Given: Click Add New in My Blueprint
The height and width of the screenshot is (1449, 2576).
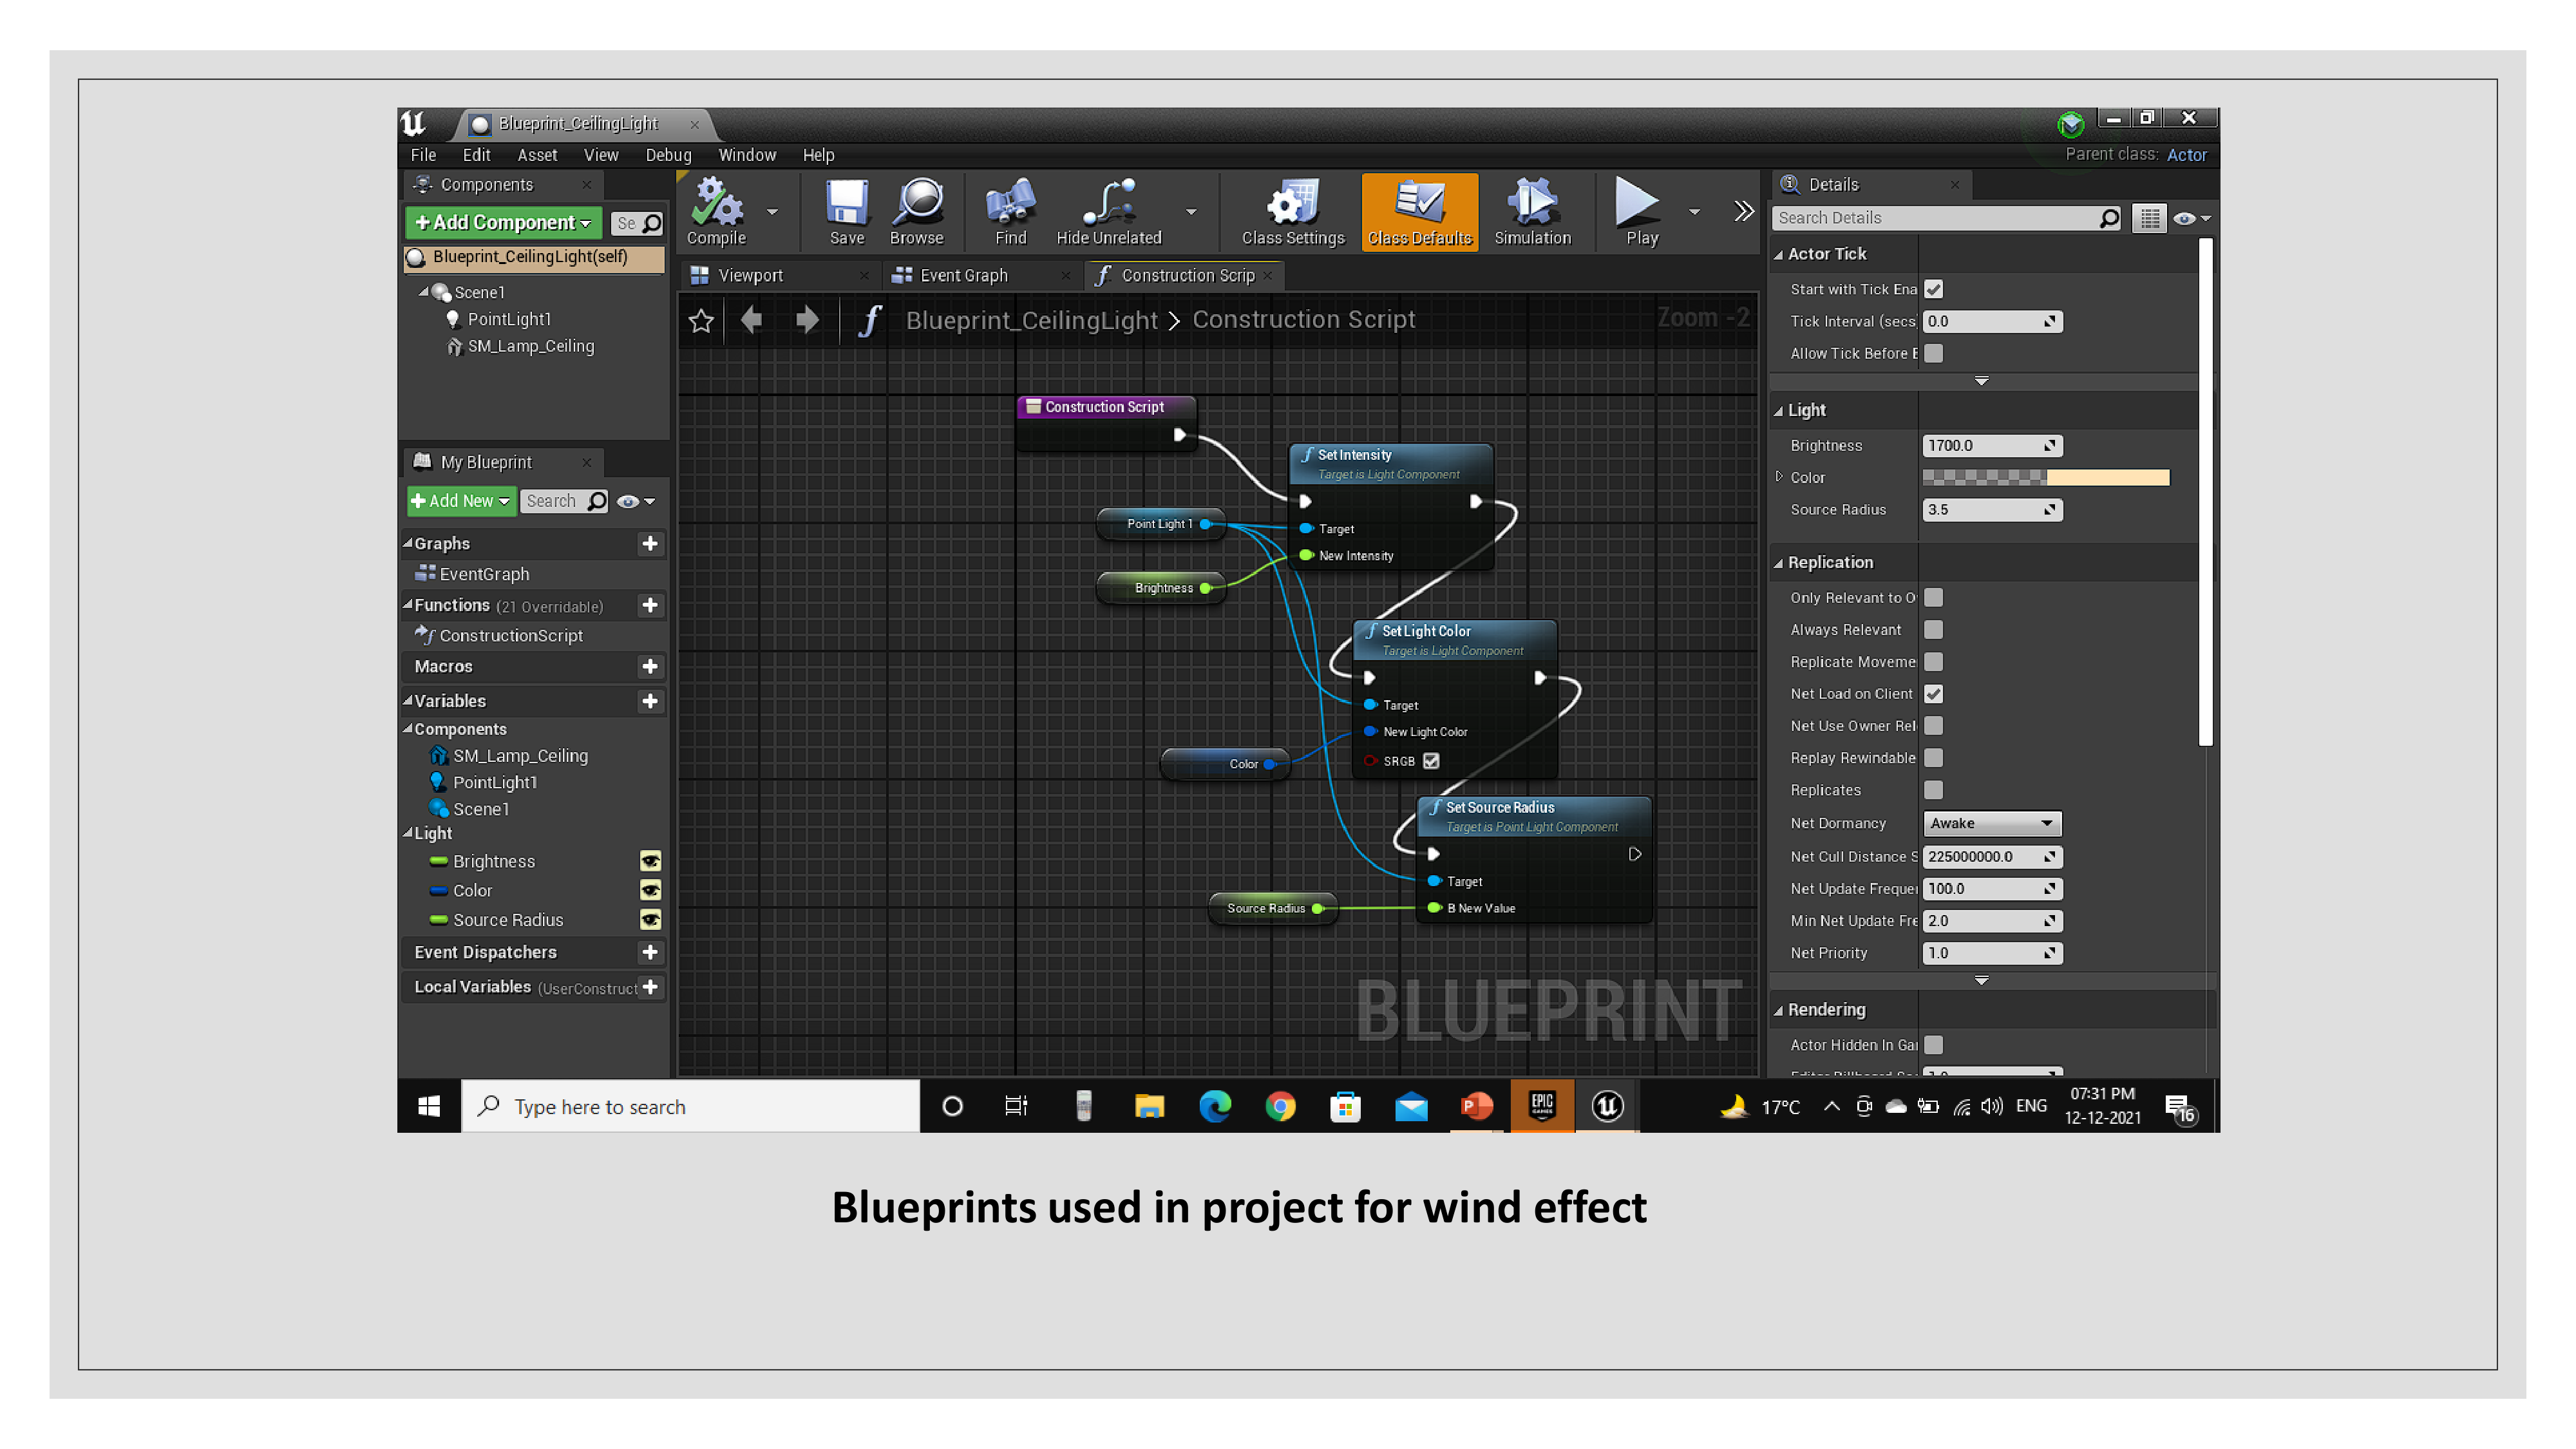Looking at the screenshot, I should tap(461, 501).
